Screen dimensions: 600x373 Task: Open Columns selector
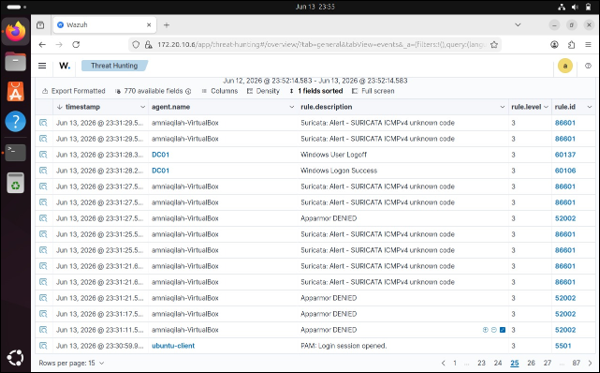pyautogui.click(x=220, y=91)
